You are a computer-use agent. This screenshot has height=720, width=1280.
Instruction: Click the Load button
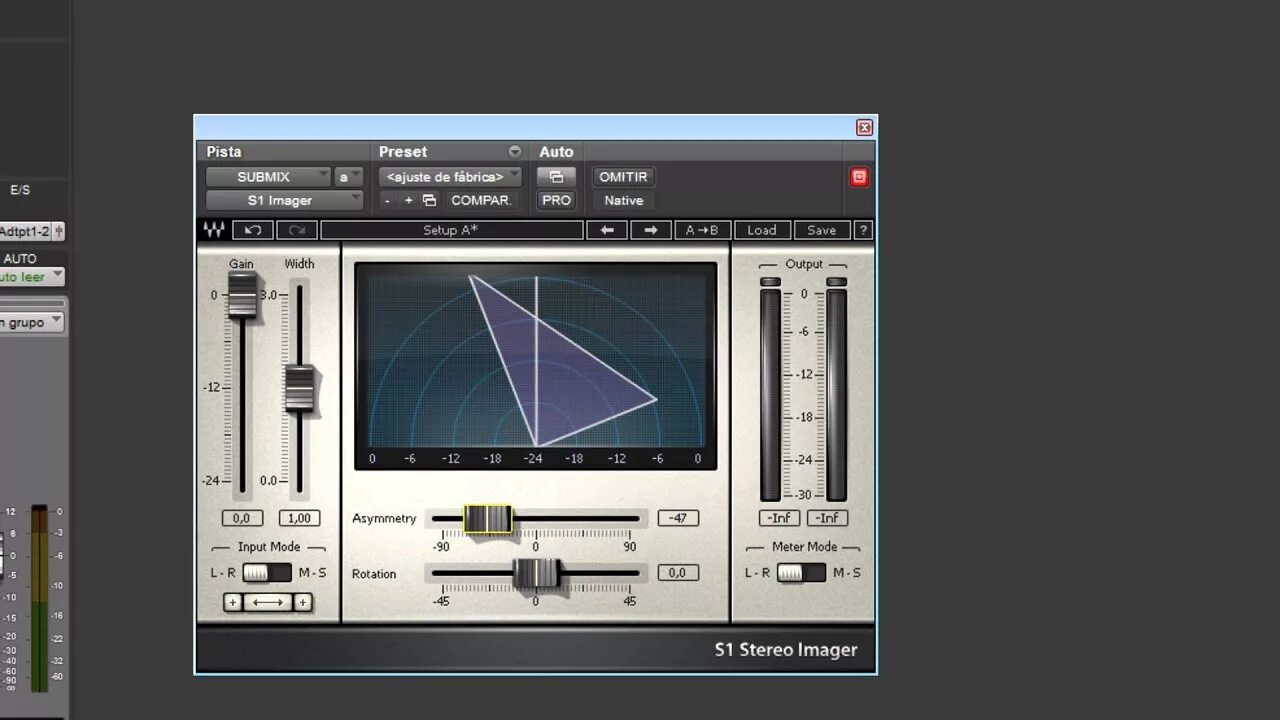pyautogui.click(x=762, y=230)
